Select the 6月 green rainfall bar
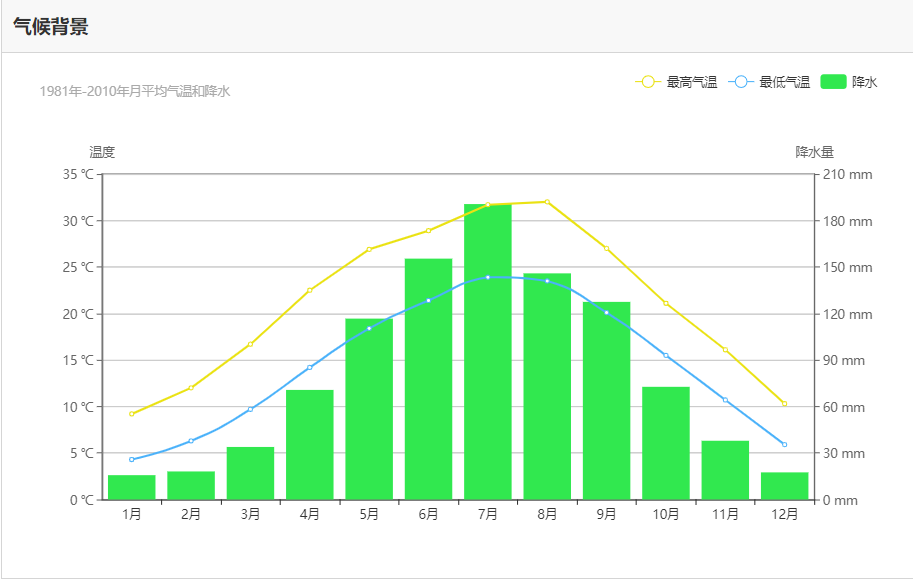This screenshot has width=913, height=579. tap(428, 379)
